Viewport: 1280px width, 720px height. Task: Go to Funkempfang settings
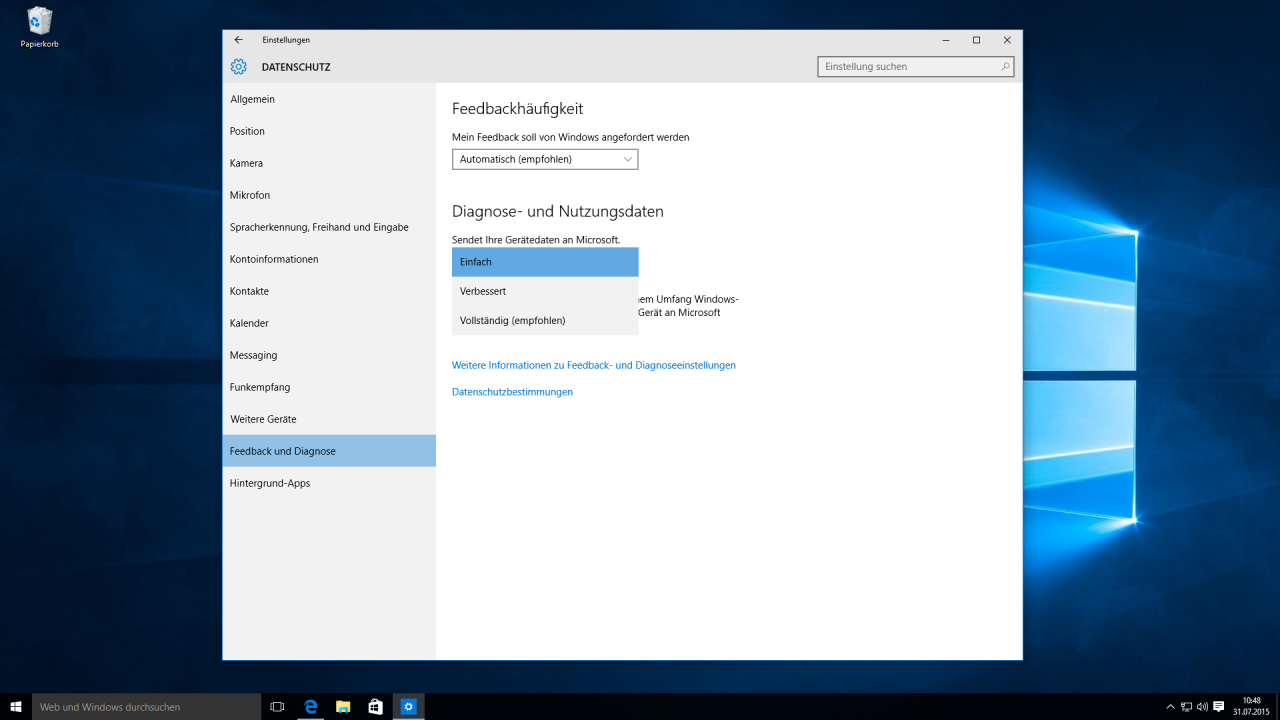click(x=329, y=387)
